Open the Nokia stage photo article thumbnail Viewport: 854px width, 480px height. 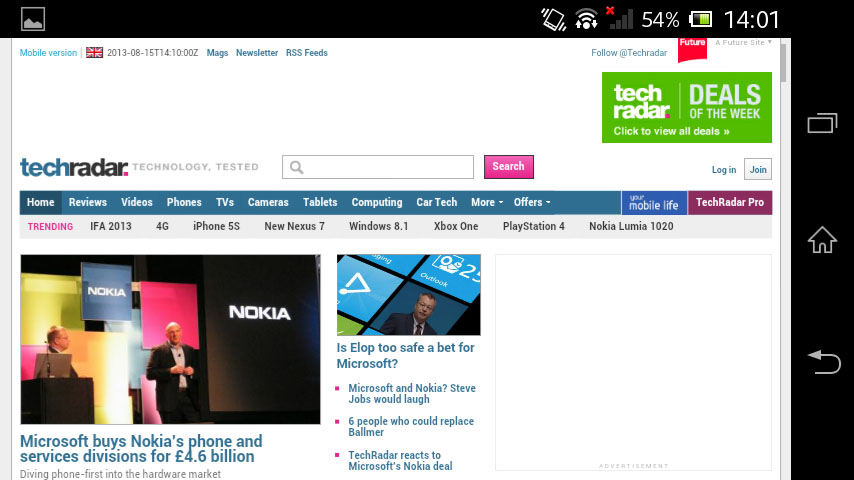(170, 339)
